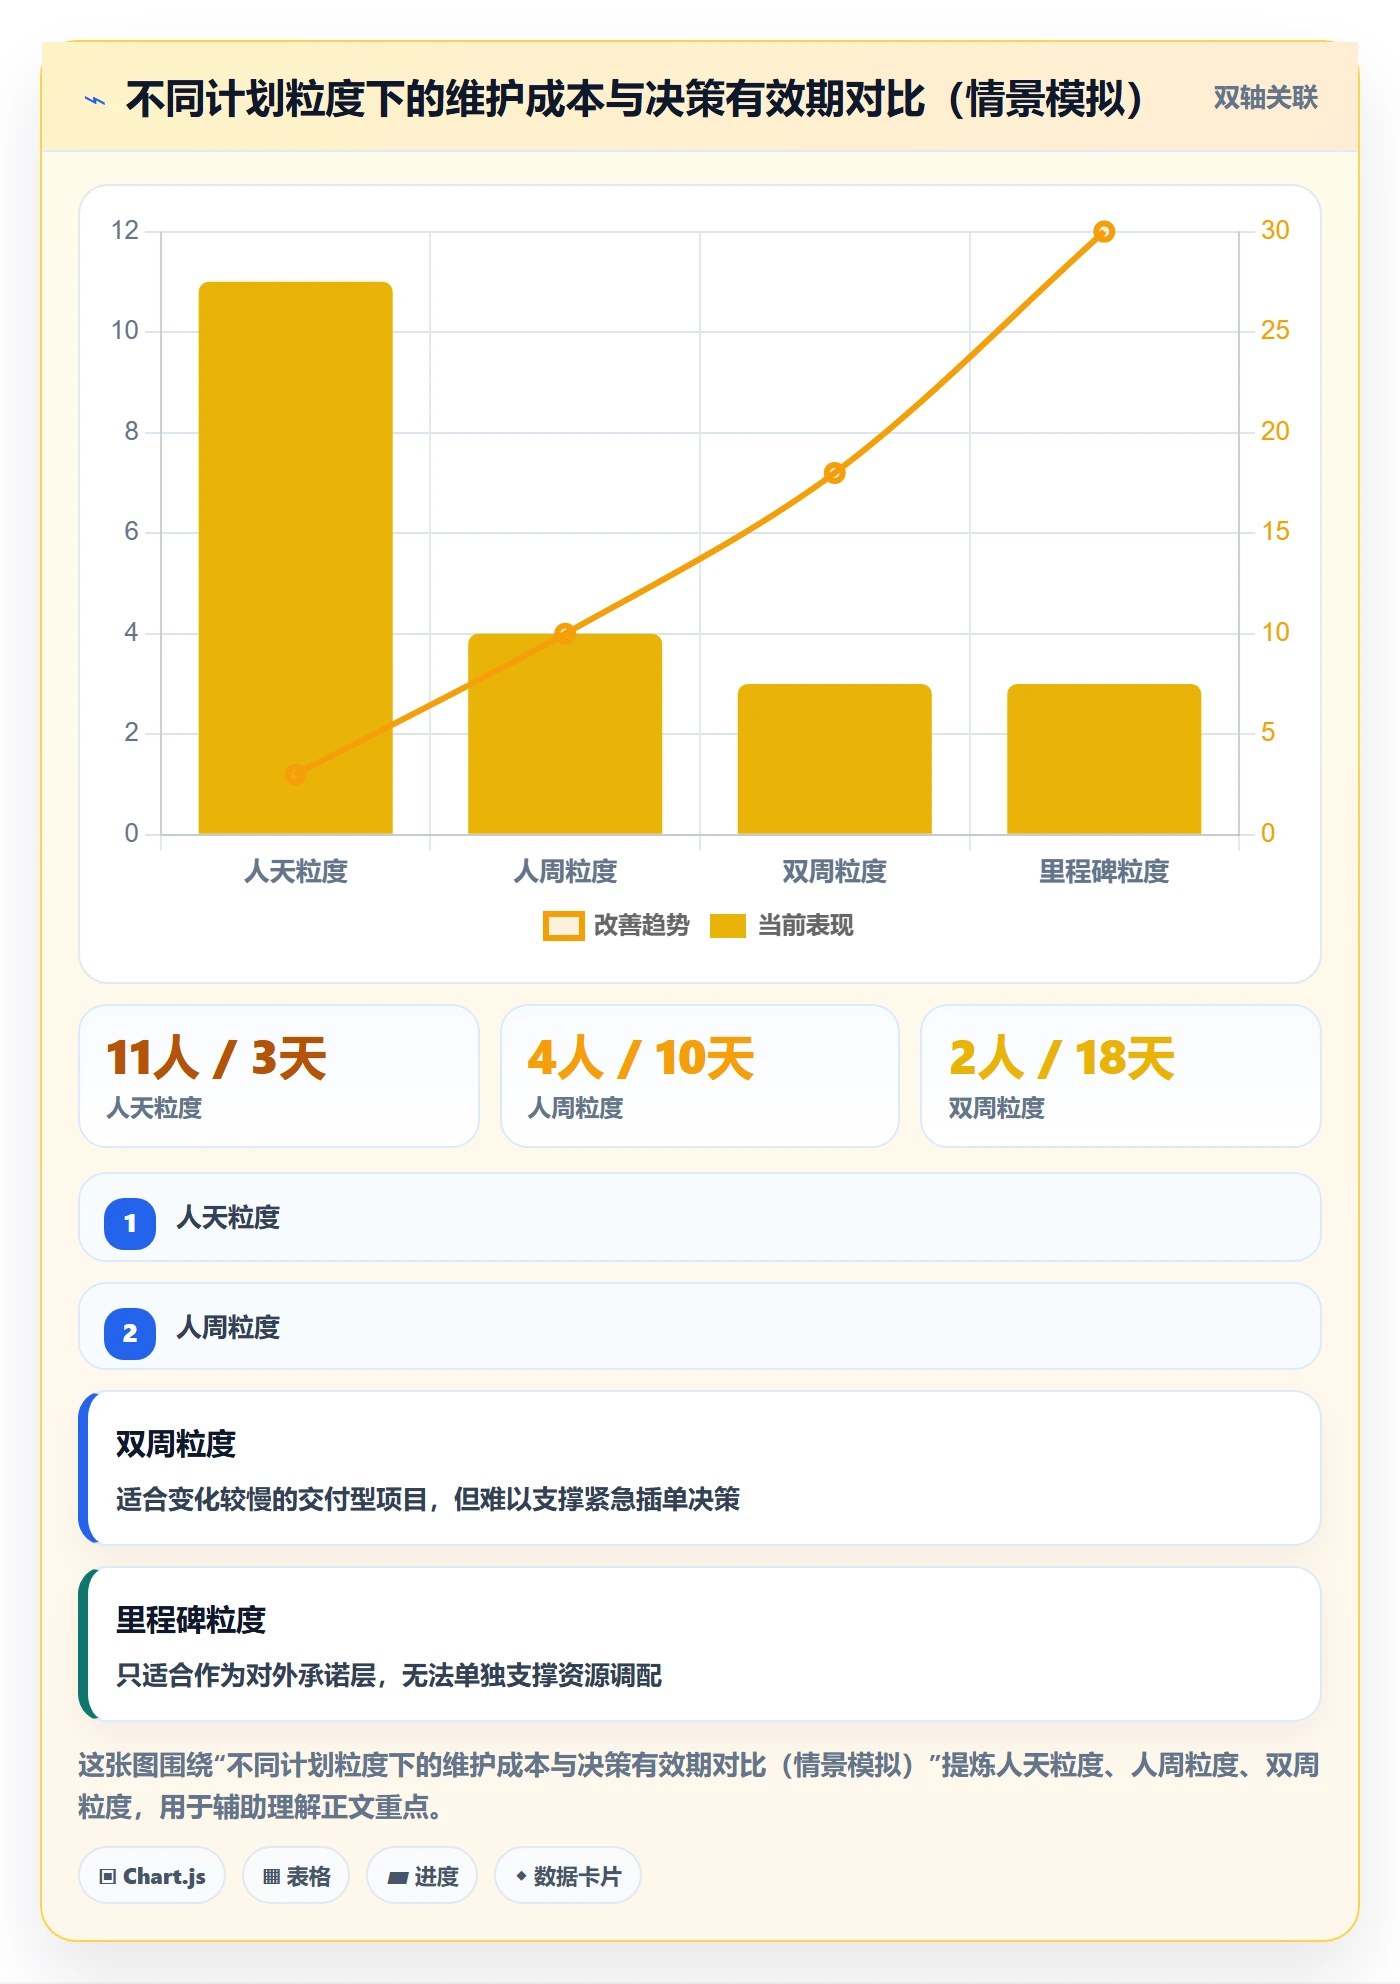Click the line point above 双周粒度 bar
The image size is (1400, 1984).
(x=834, y=473)
